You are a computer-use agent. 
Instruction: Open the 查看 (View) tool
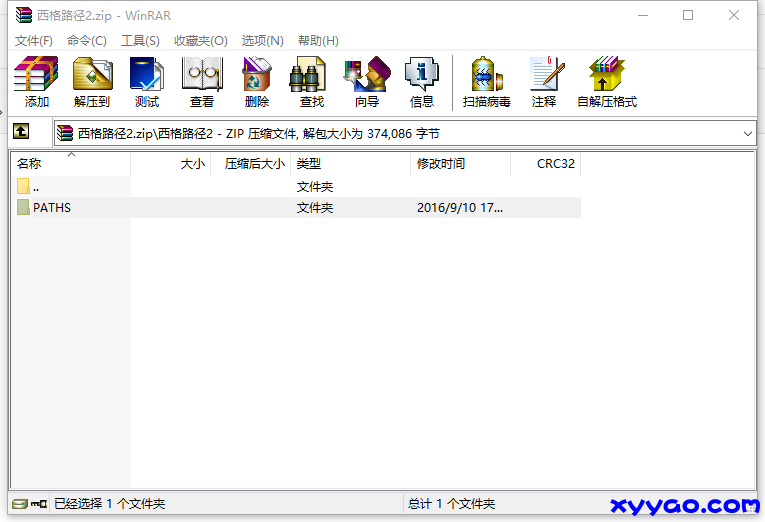[202, 81]
